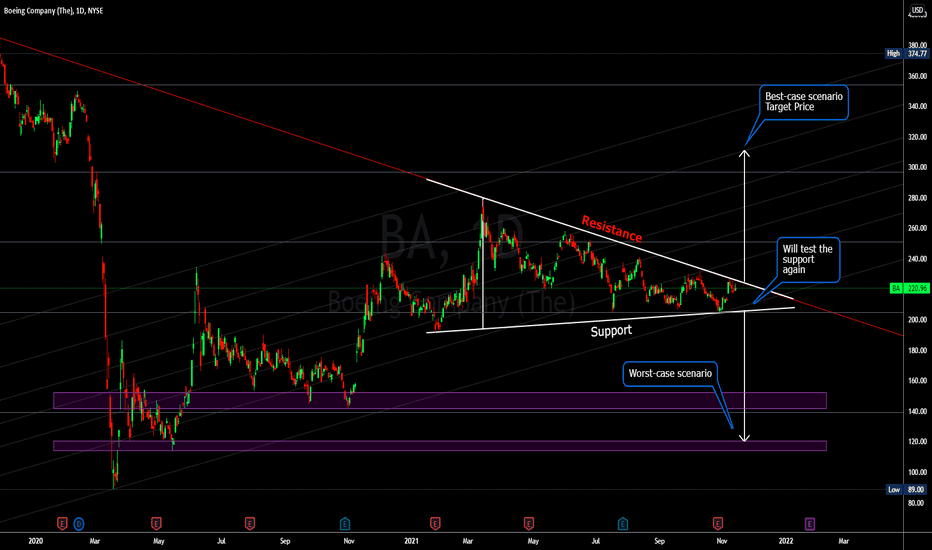Click the Mar label right after 2022

[843, 541]
